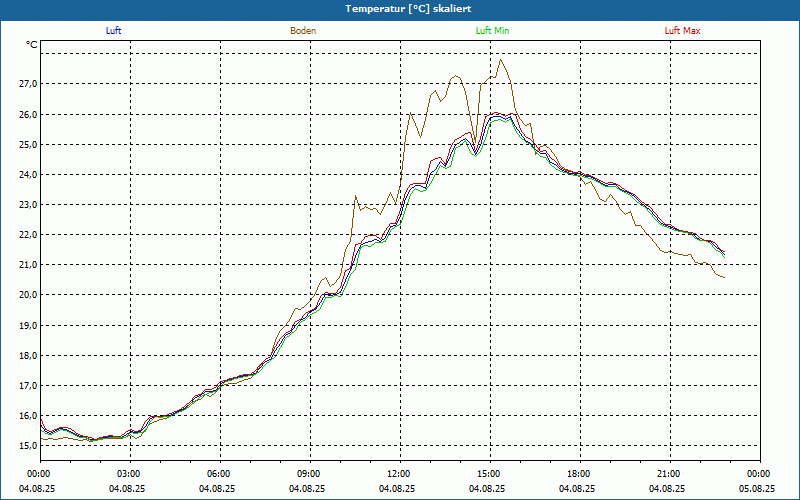Viewport: 800px width, 500px height.
Task: Click the green 'Luft Min' legend label
Action: pyautogui.click(x=492, y=31)
